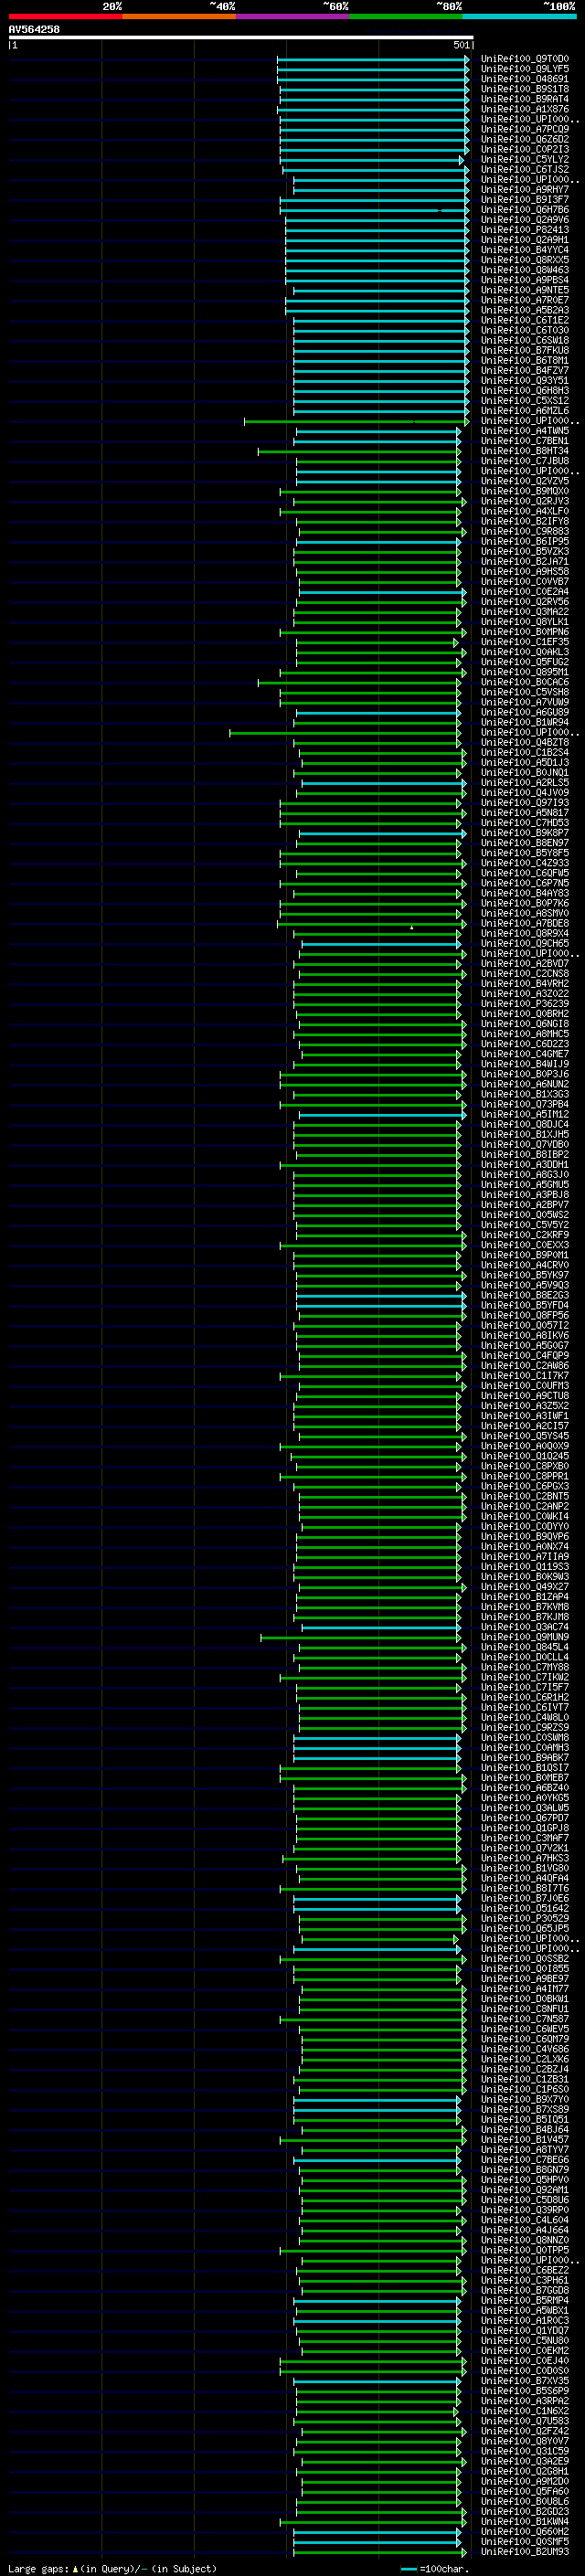Open the UniRef100_B2IFY8 hit
This screenshot has width=585, height=2576.
pyautogui.click(x=524, y=521)
